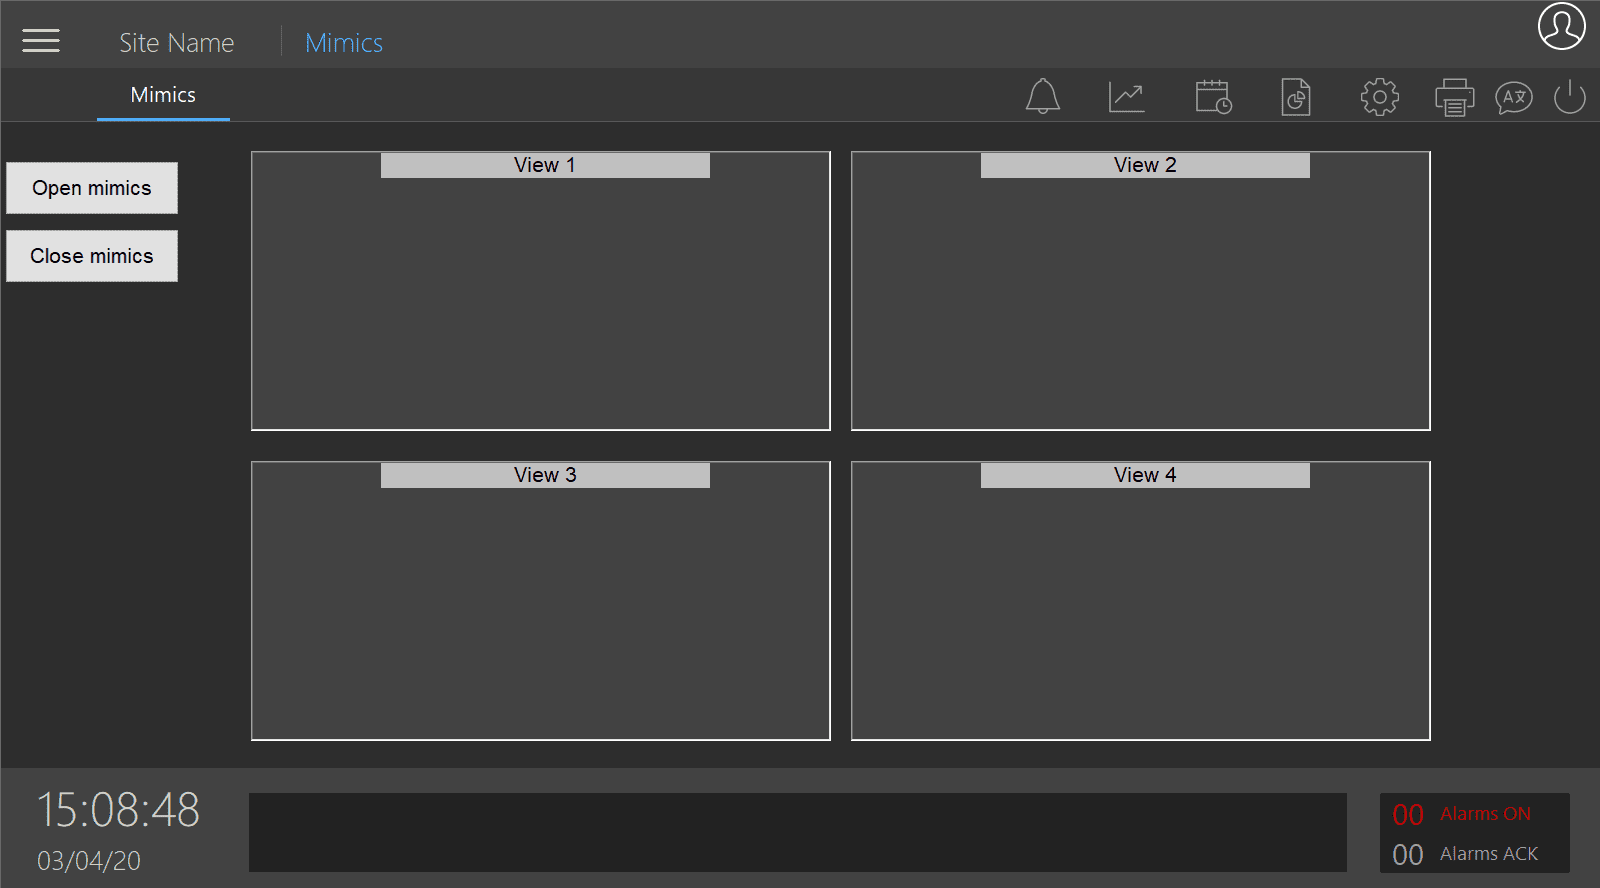Click the Alarms ON counter

point(1462,814)
